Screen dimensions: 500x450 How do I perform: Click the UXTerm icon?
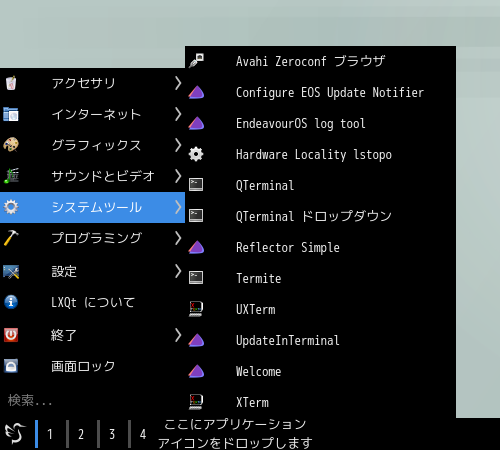click(x=196, y=309)
